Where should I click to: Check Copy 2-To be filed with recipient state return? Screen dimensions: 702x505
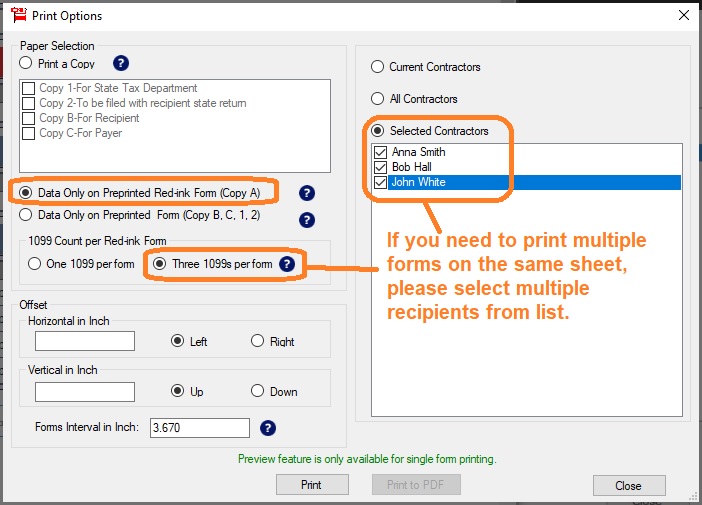point(29,103)
